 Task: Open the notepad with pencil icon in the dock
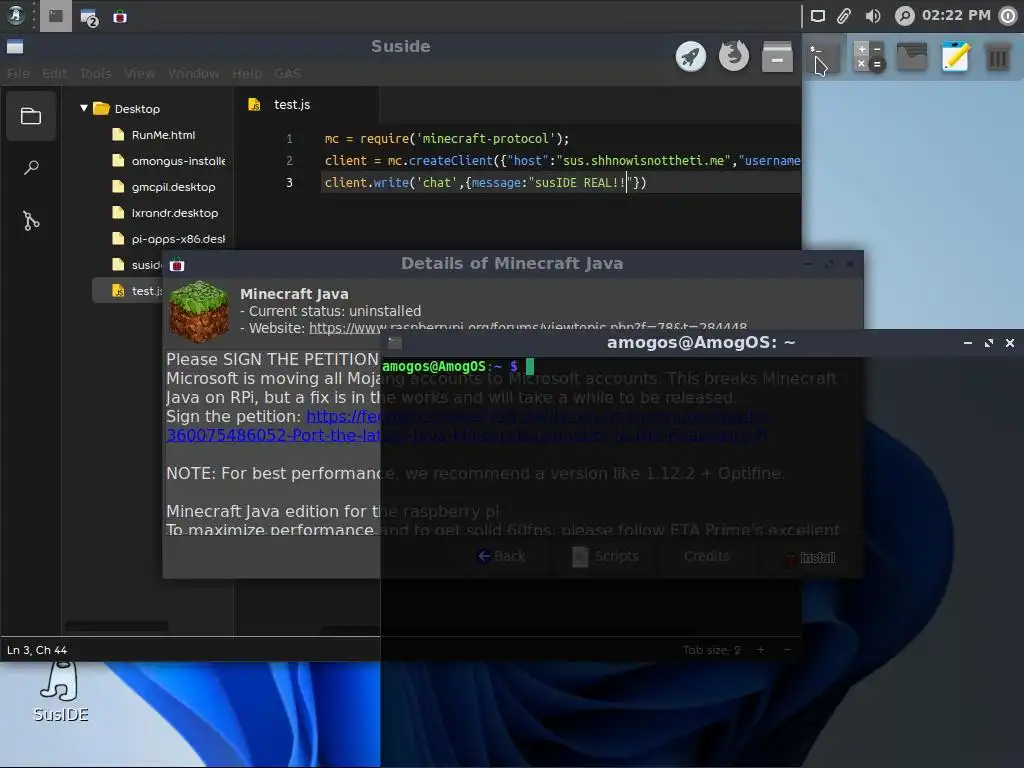(x=955, y=56)
